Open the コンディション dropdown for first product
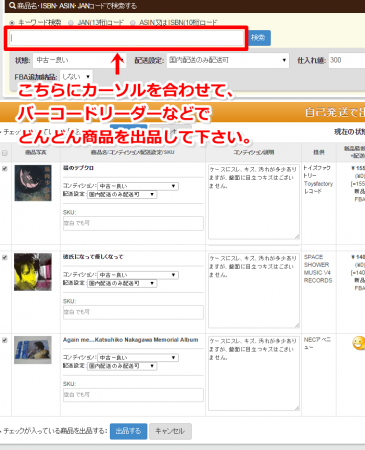Viewport: 365px width, 450px height. (138, 186)
